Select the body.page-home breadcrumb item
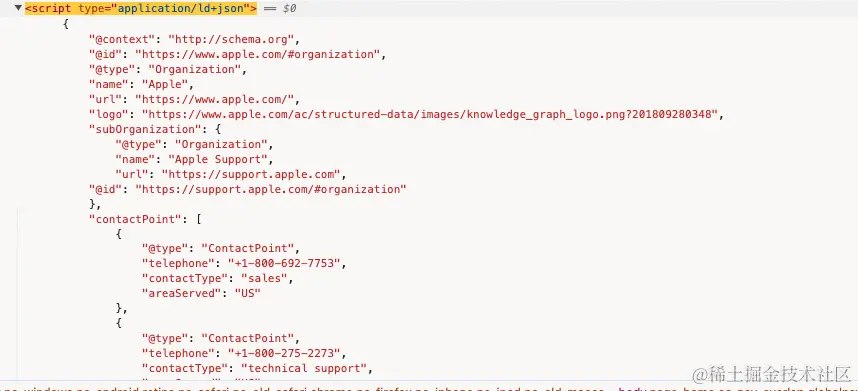Image resolution: width=858 pixels, height=391 pixels. (656, 389)
